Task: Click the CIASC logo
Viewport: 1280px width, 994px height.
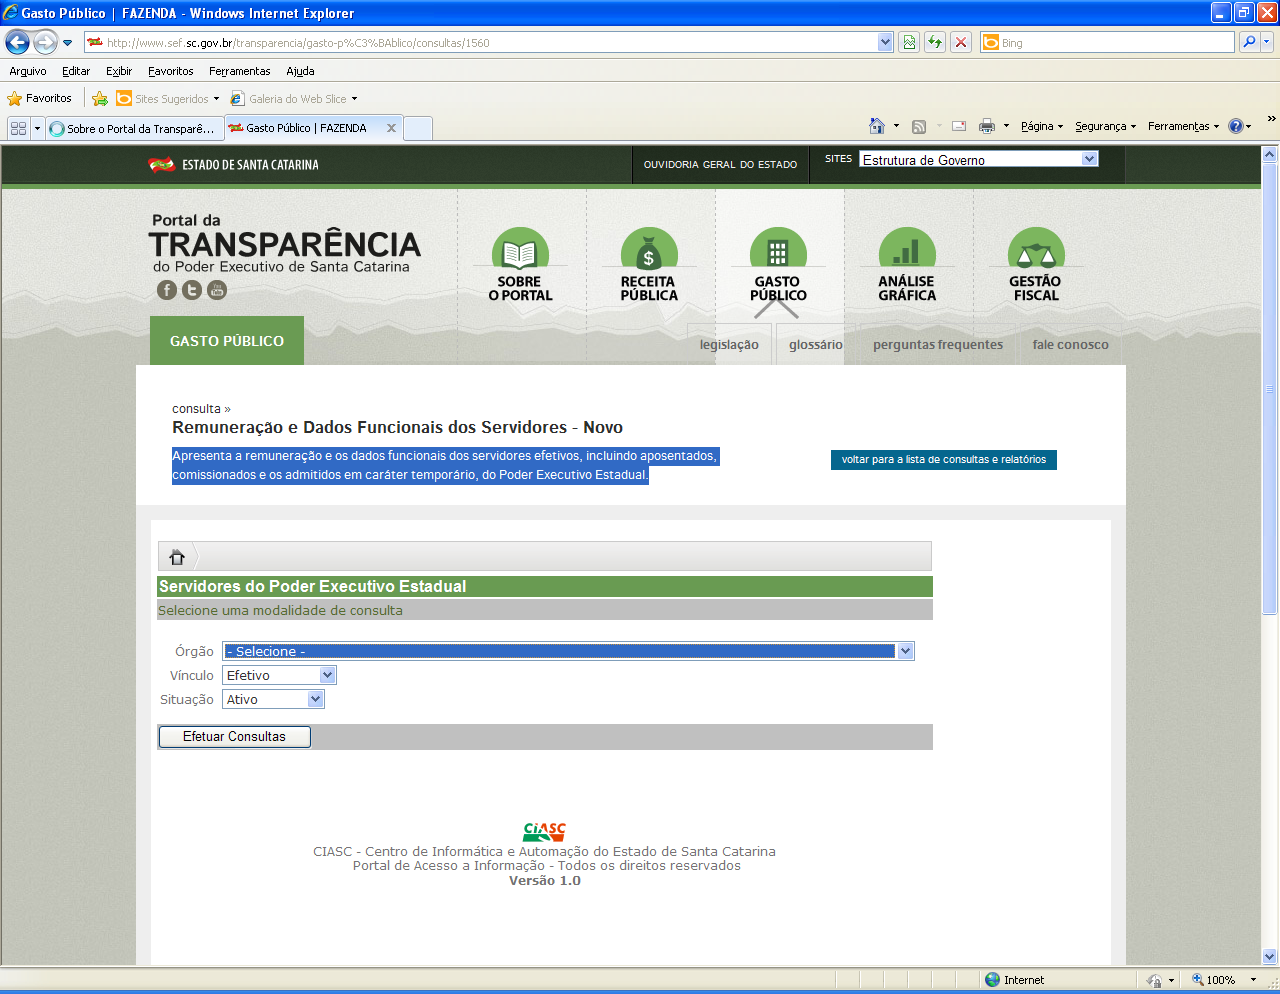Action: 544,832
